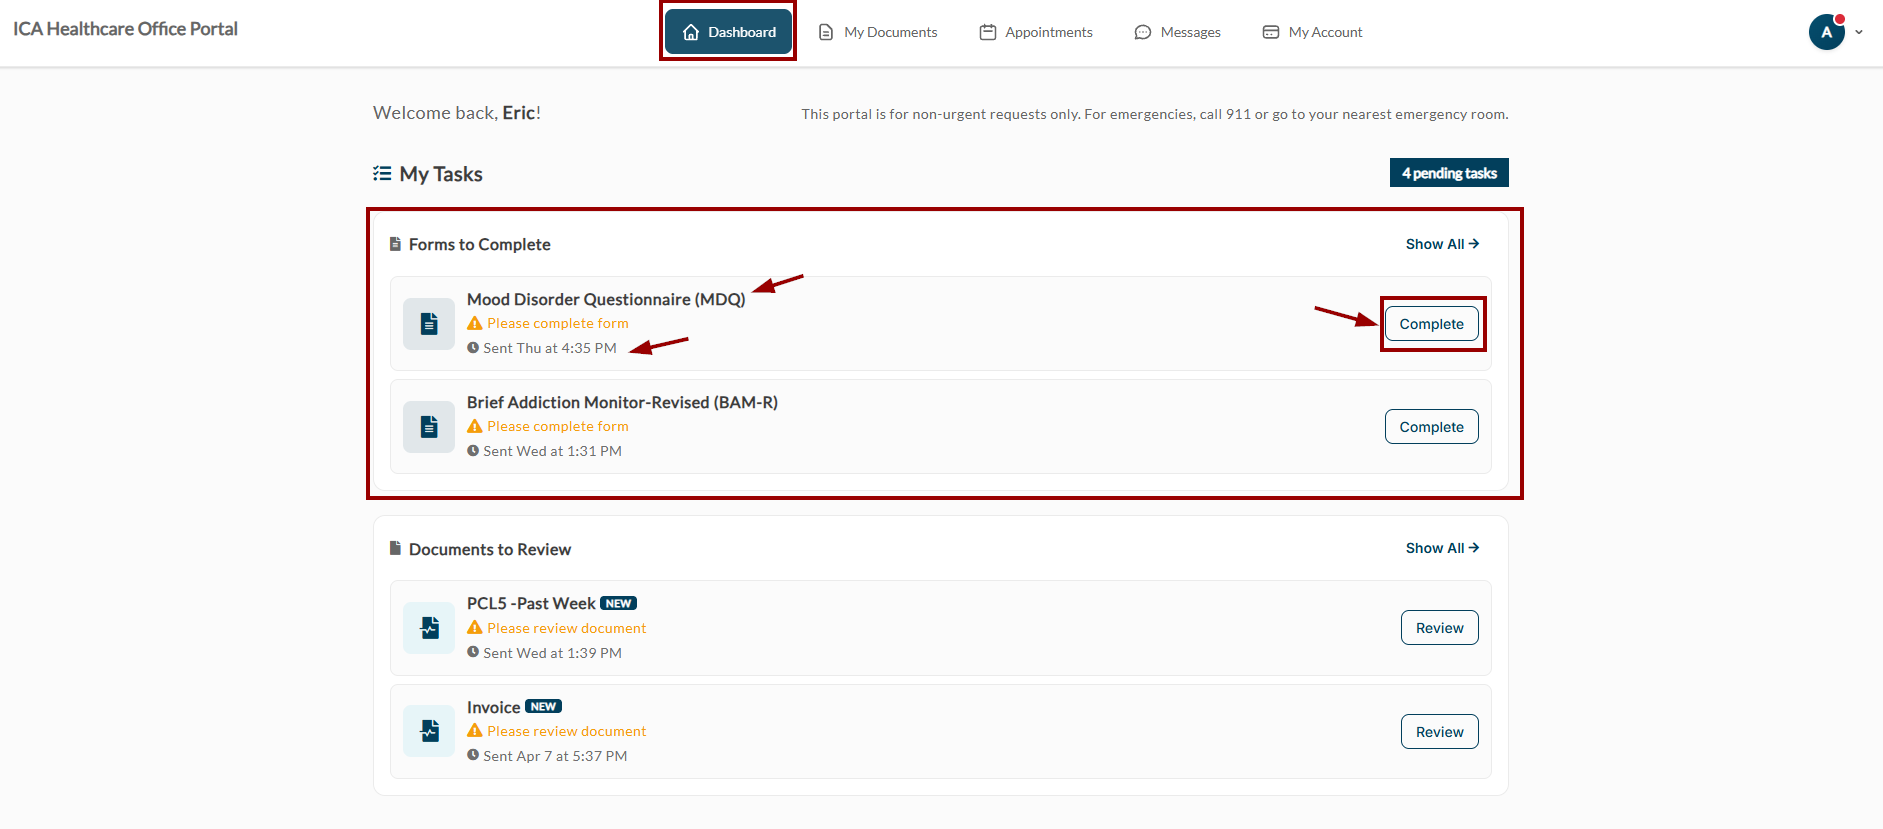Click the warning icon under Brief Addiction Monitor
The width and height of the screenshot is (1883, 829).
pos(475,426)
